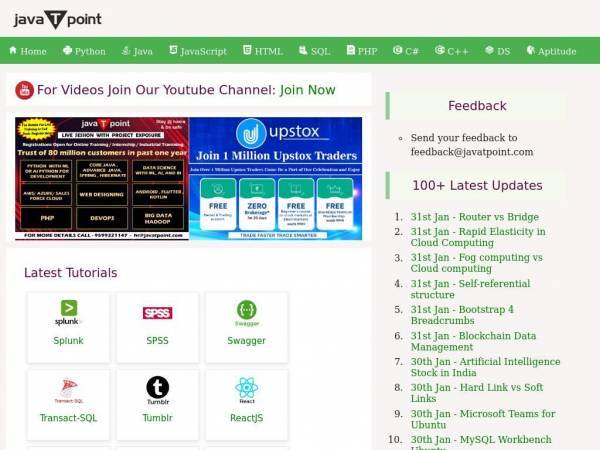
Task: Open Bootstrap 4 Breadcrumbs link
Action: pos(462,315)
